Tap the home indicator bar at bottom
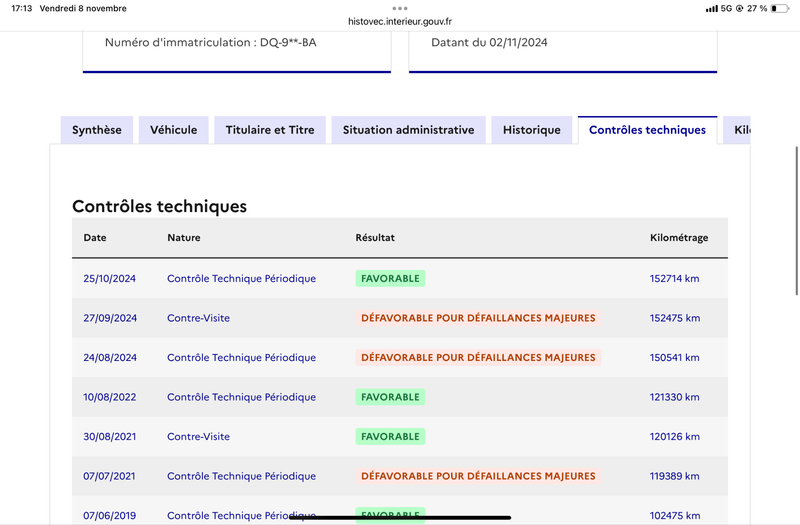The image size is (800, 525). (400, 517)
